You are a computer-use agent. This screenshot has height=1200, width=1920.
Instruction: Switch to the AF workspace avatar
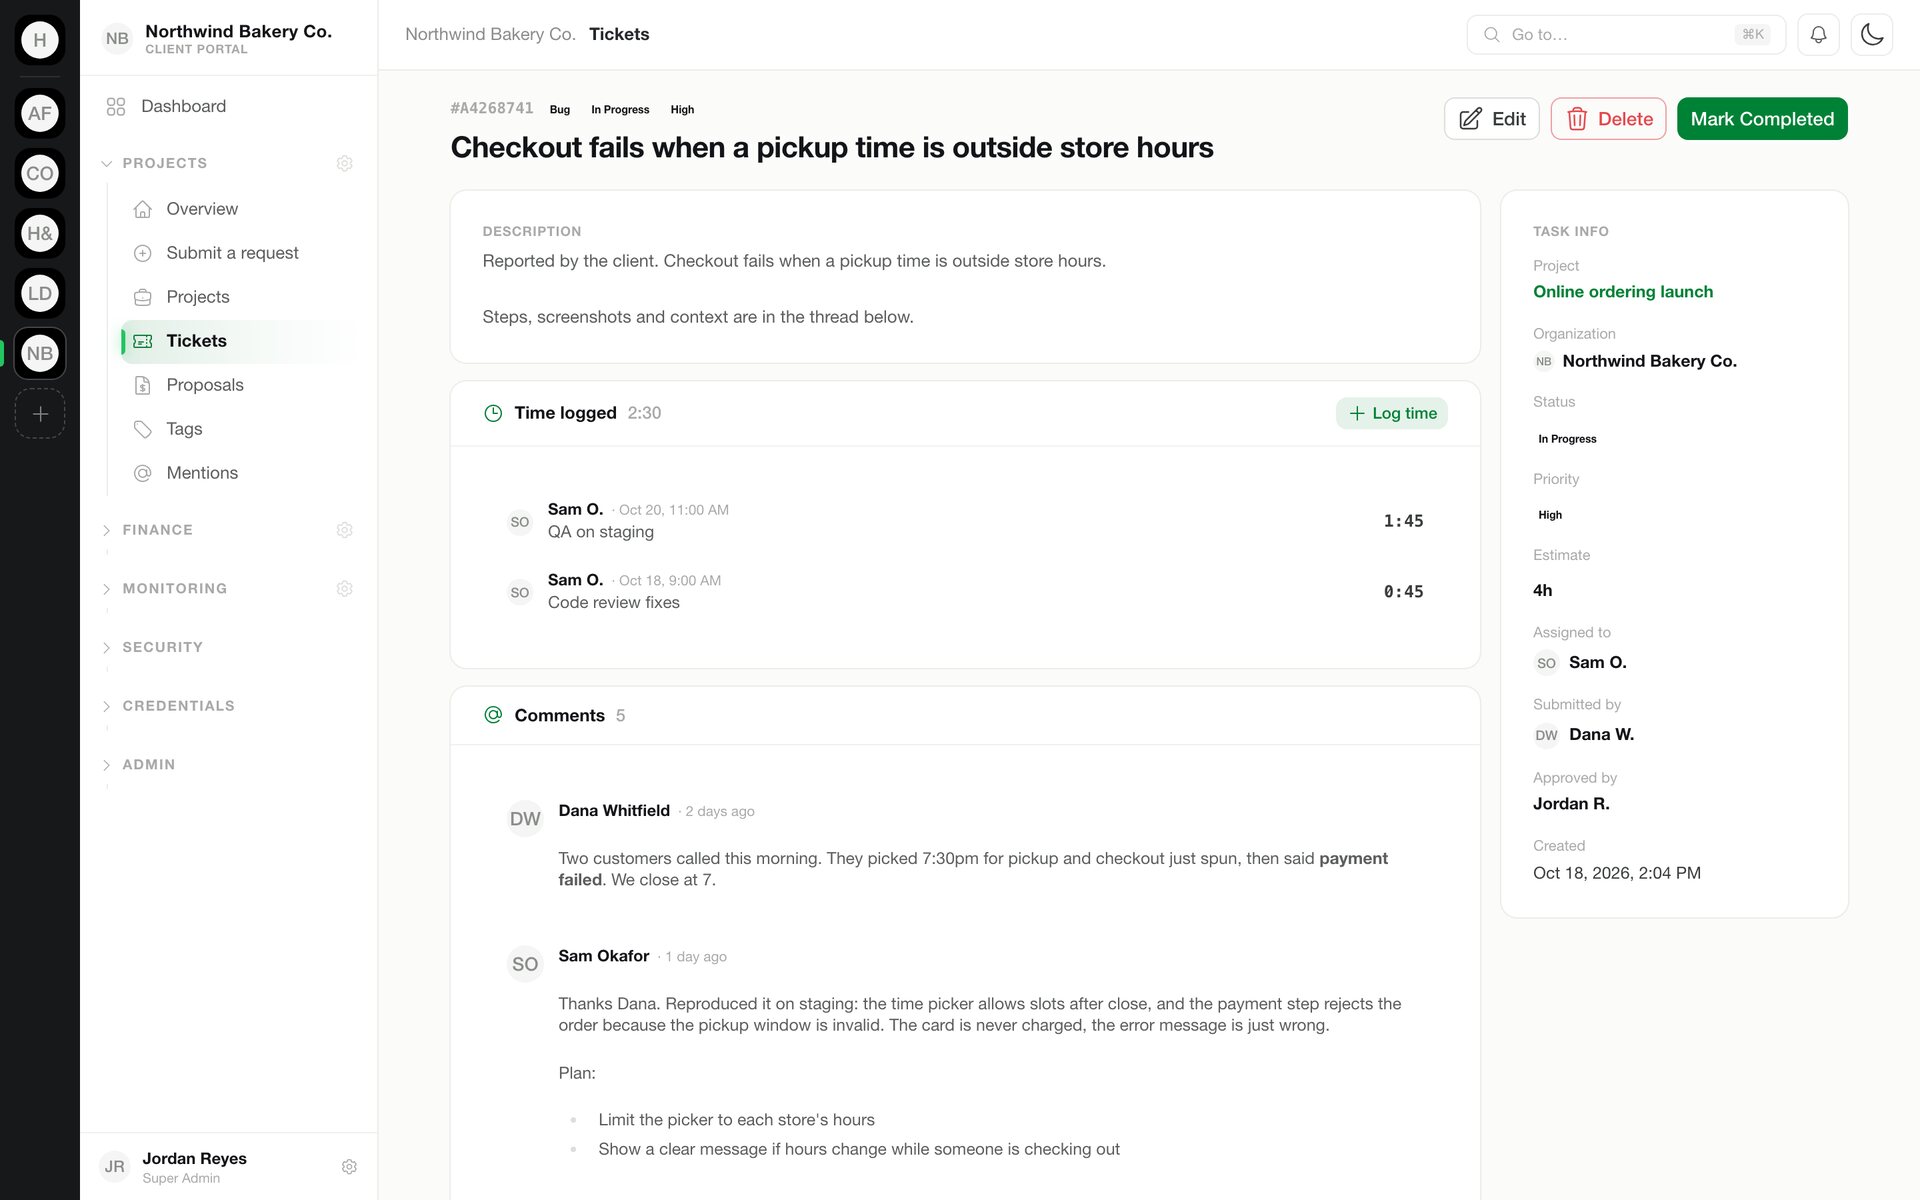[x=40, y=113]
